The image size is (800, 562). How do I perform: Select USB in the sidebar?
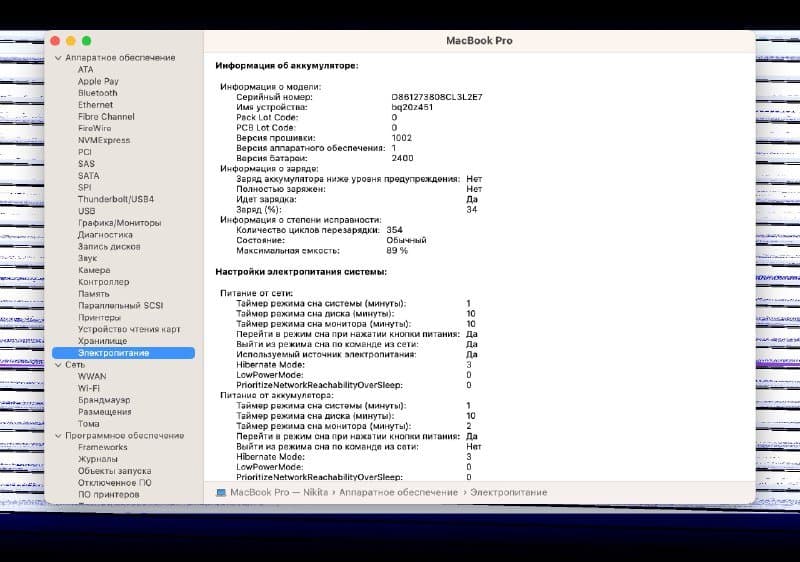(86, 211)
